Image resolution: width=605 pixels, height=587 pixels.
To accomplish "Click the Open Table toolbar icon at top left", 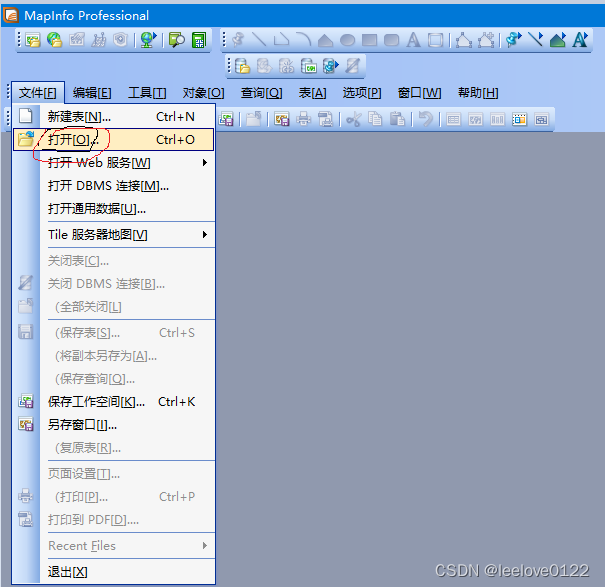I will [x=32, y=40].
